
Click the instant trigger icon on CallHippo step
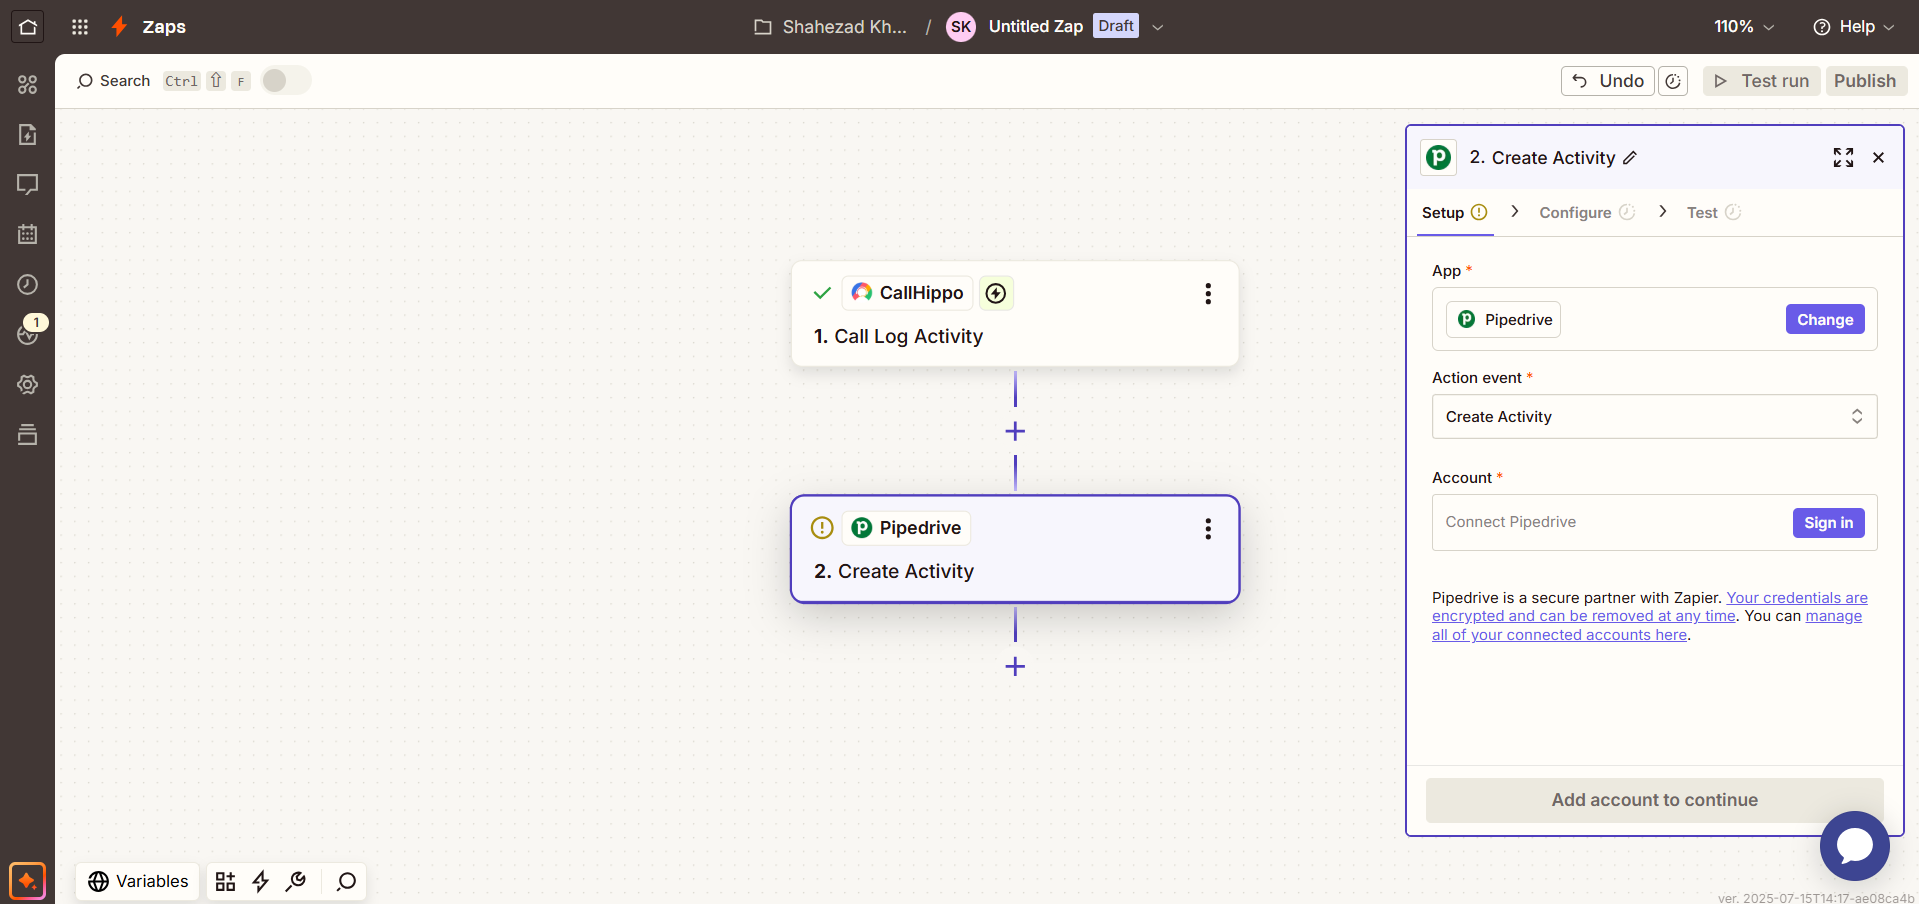pyautogui.click(x=996, y=293)
